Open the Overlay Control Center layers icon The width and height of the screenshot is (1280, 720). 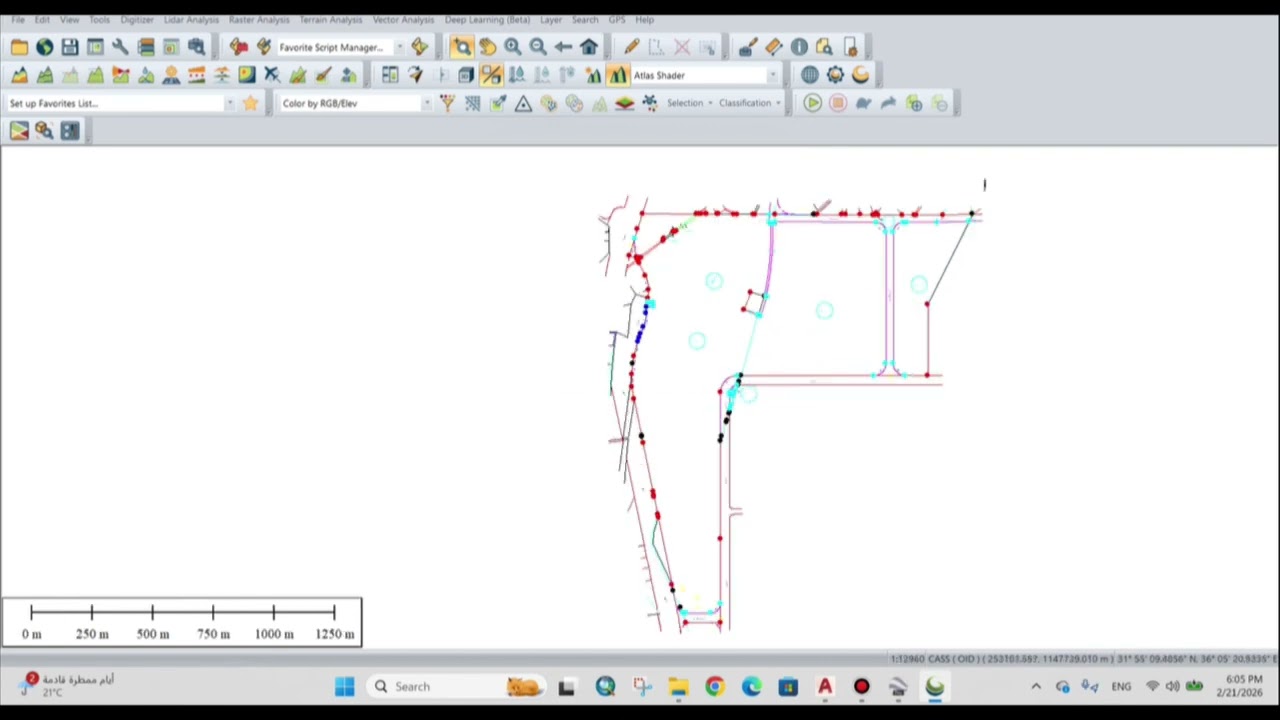click(146, 47)
